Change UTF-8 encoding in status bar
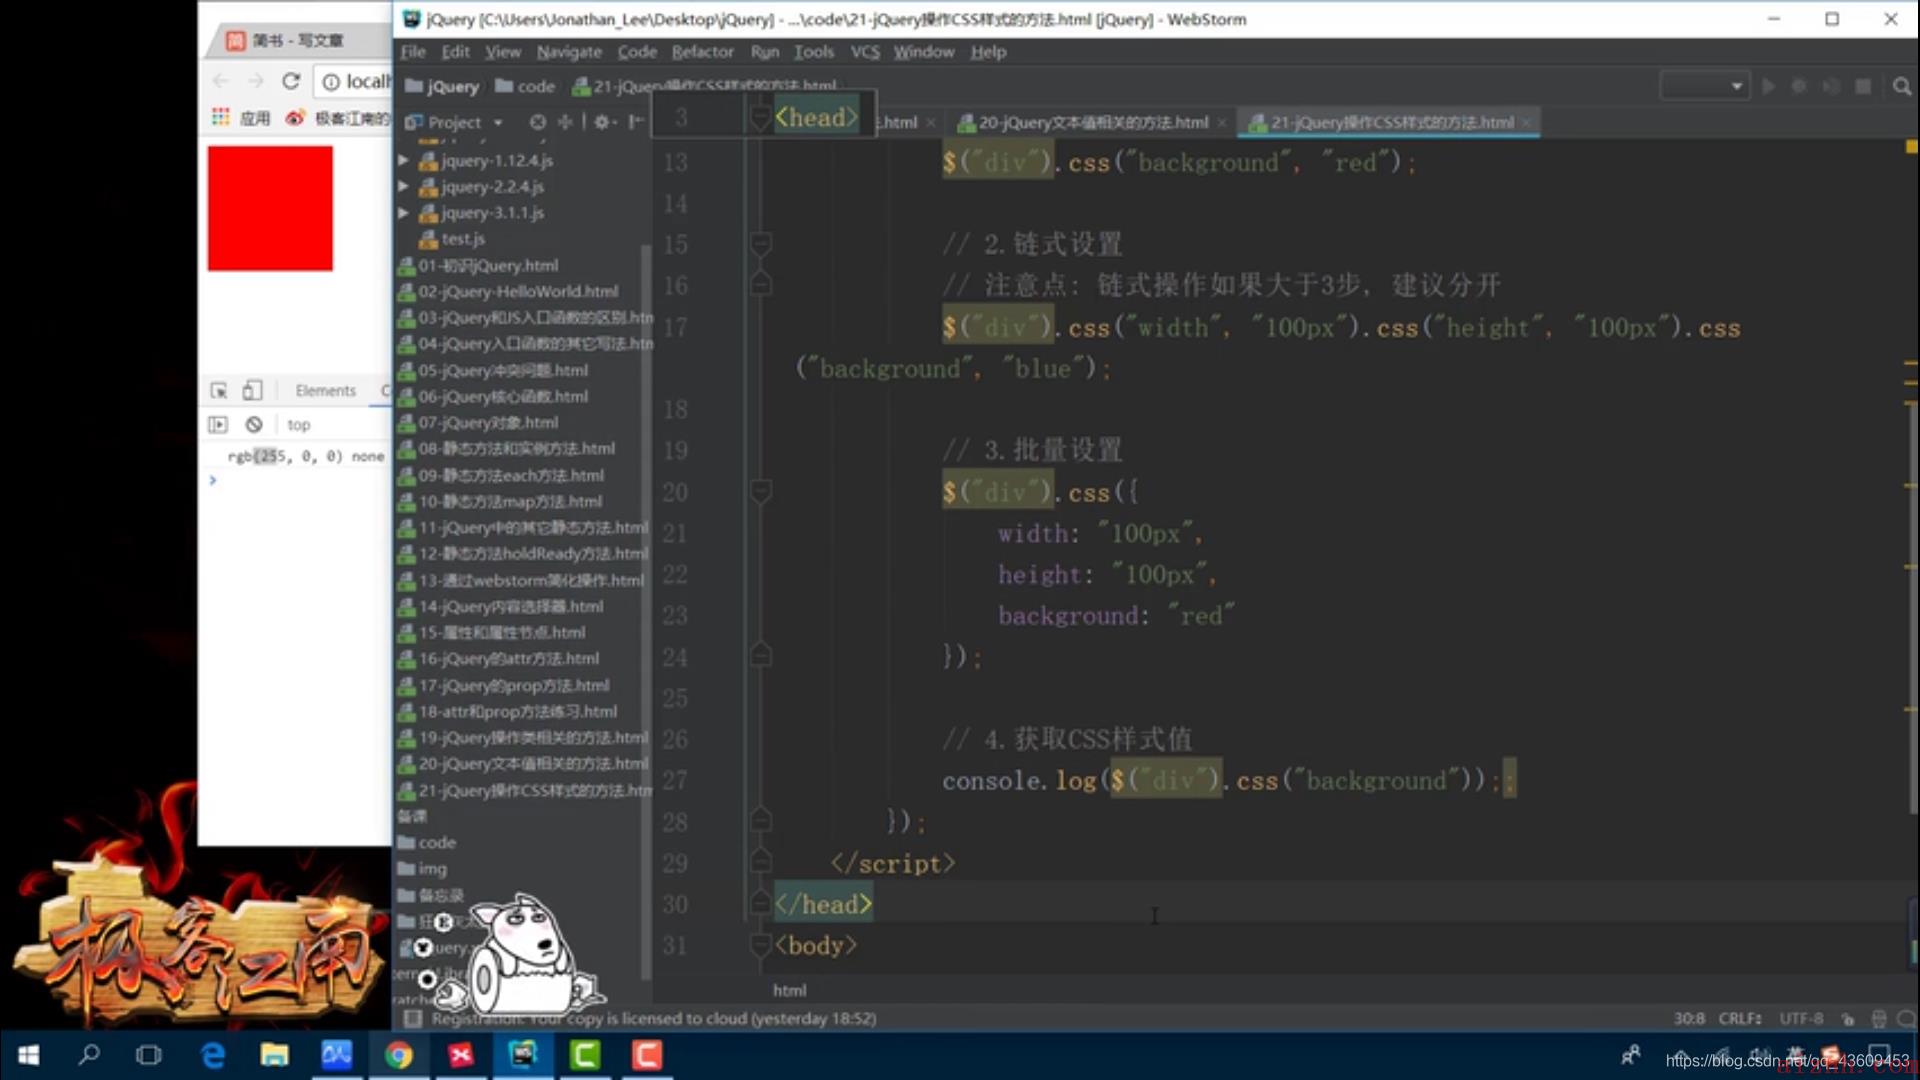1920x1080 pixels. tap(1801, 1018)
